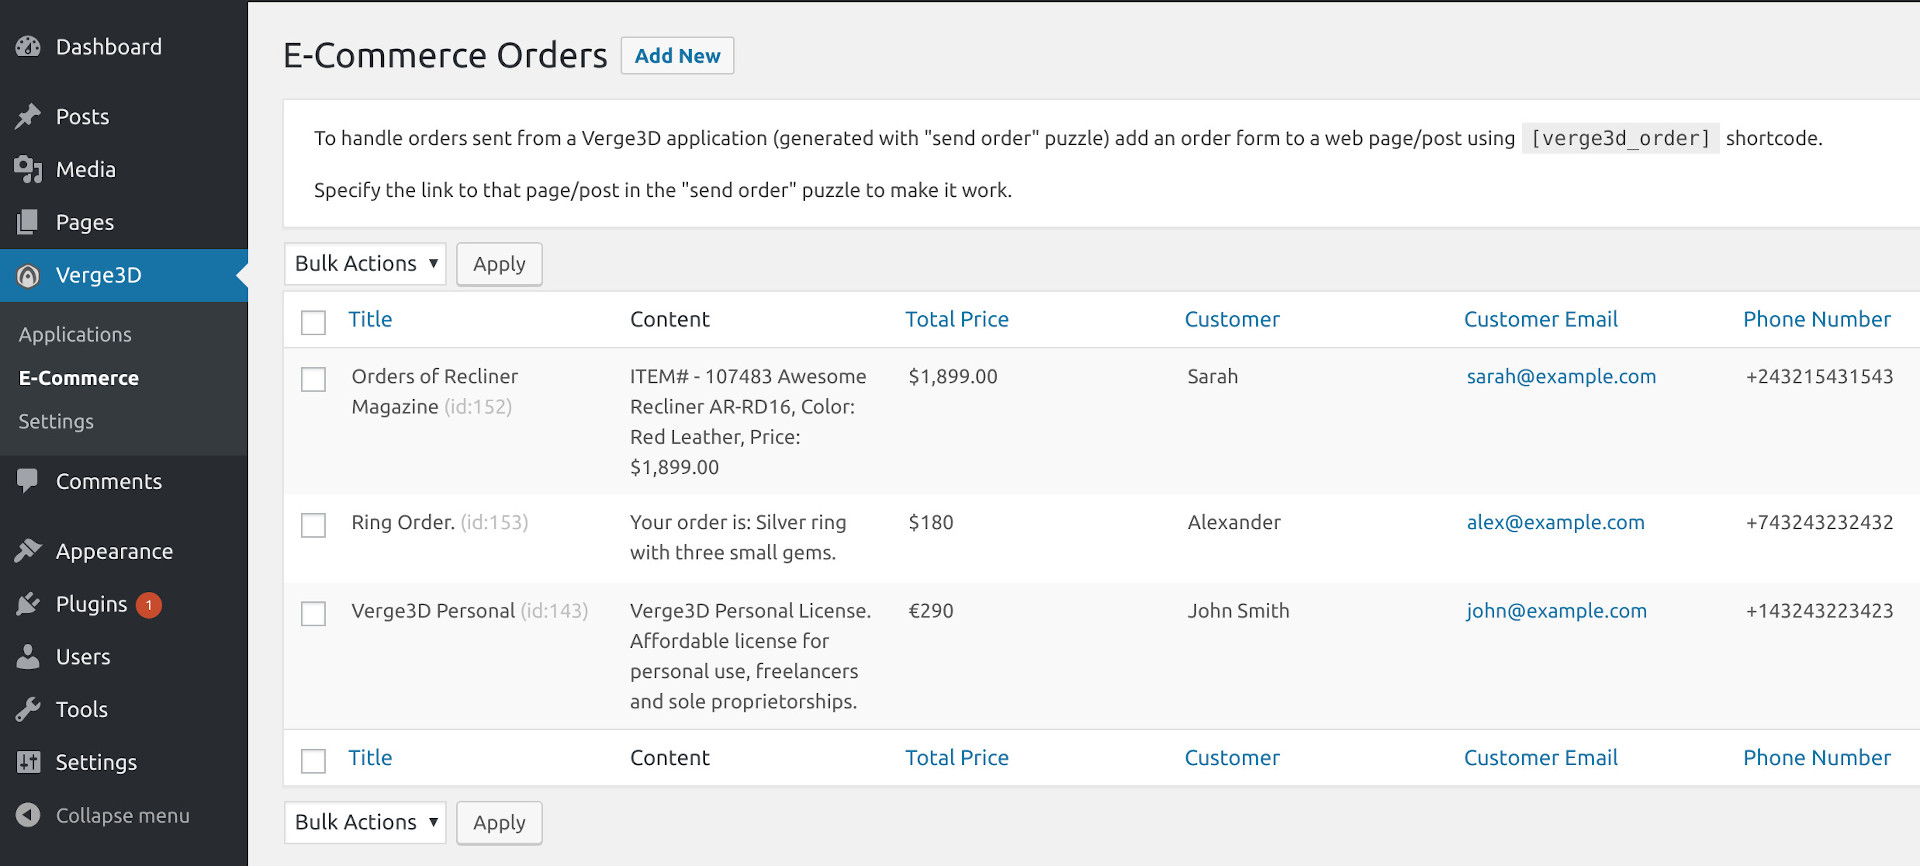Open the Tools menu
This screenshot has width=1920, height=866.
[81, 709]
